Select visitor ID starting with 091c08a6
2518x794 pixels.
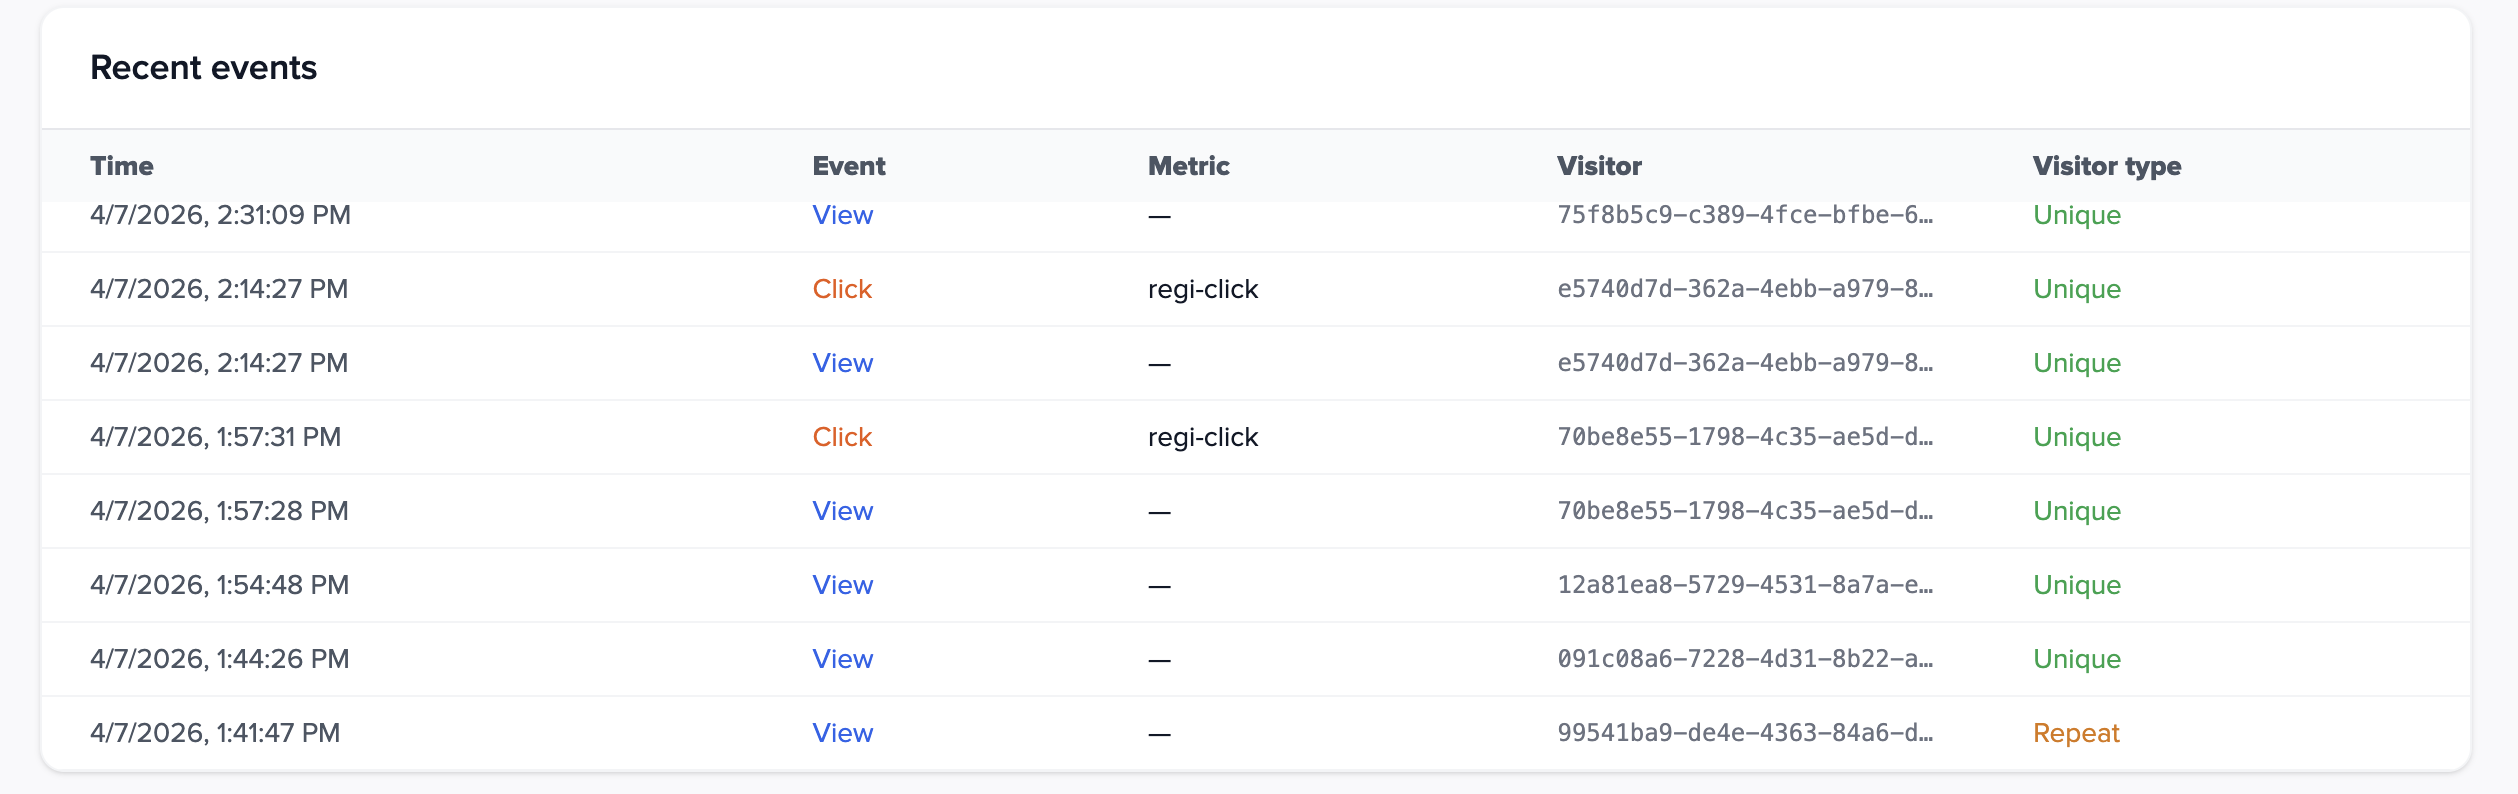coord(1744,659)
